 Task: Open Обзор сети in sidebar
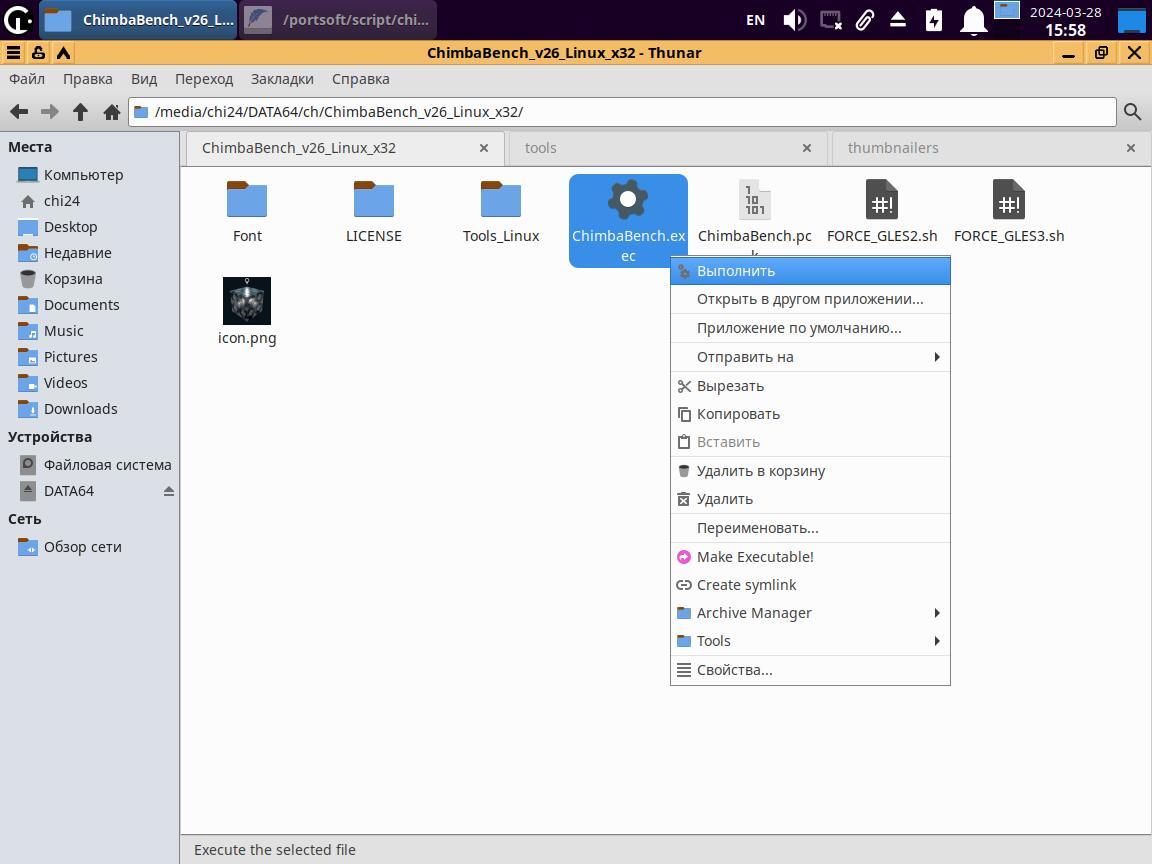tap(82, 547)
